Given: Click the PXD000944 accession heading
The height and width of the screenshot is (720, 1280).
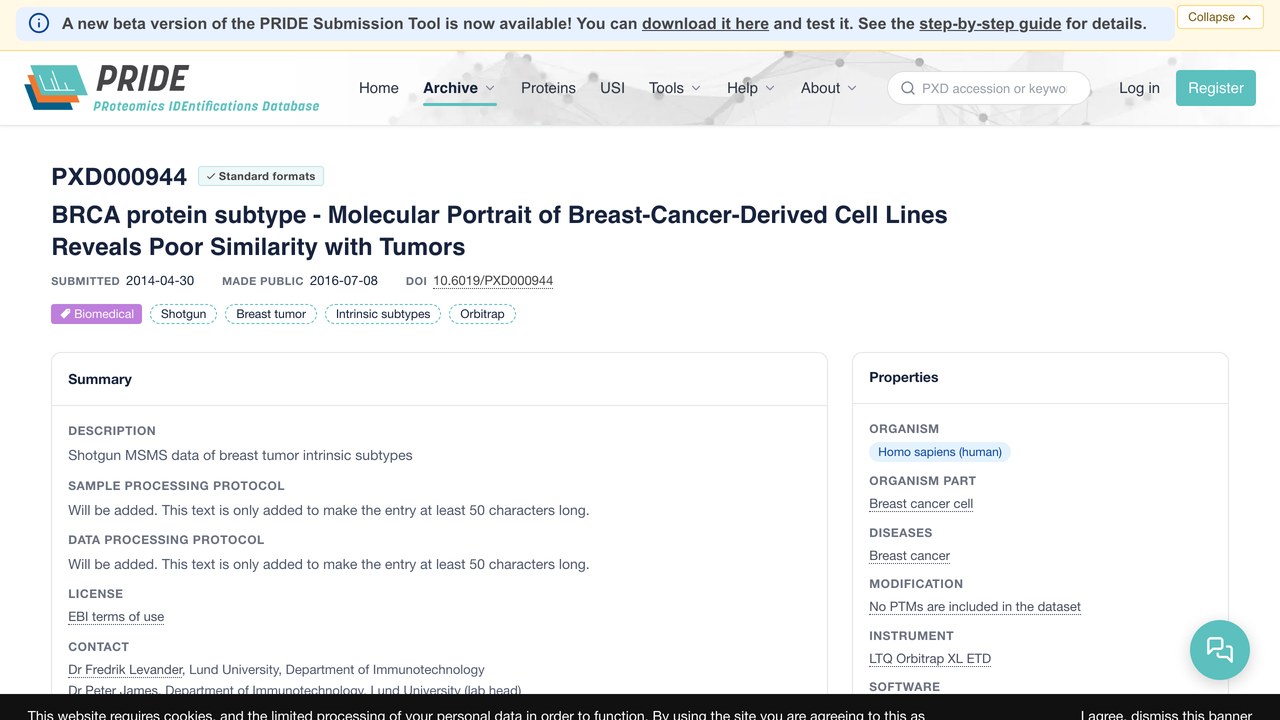Looking at the screenshot, I should pos(119,177).
